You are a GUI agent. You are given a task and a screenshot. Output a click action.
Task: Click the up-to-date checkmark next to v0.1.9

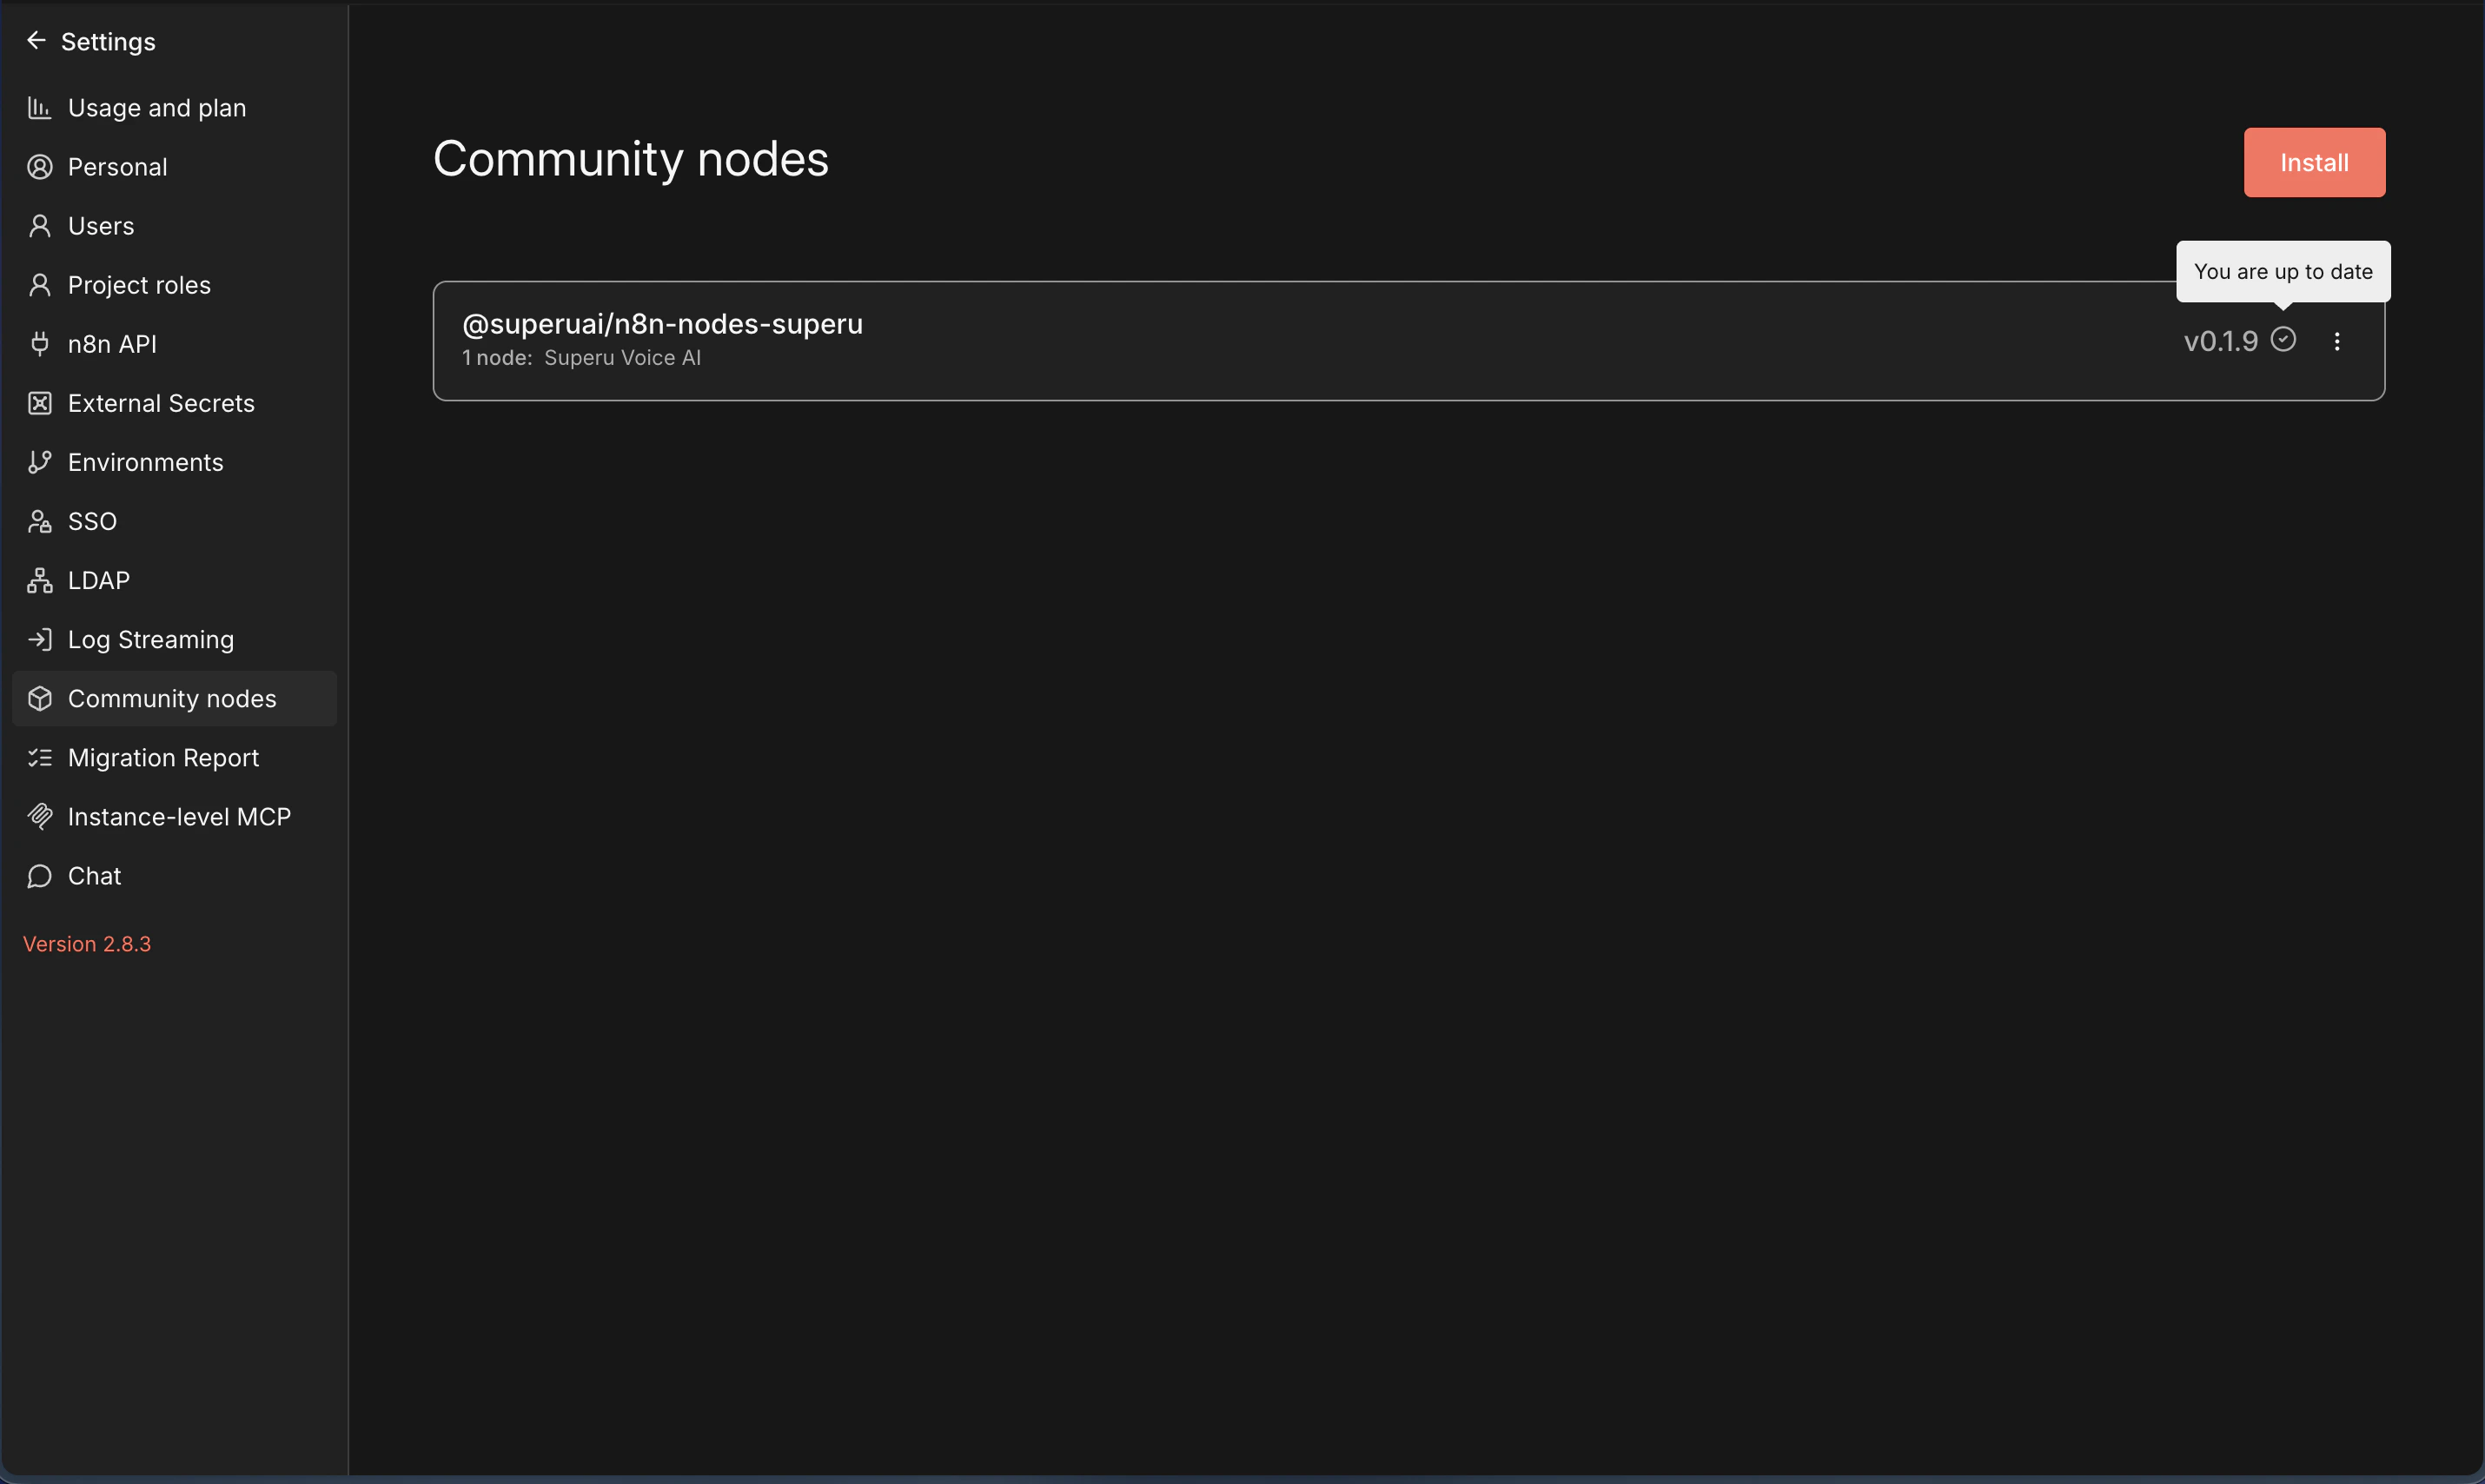[x=2283, y=340]
